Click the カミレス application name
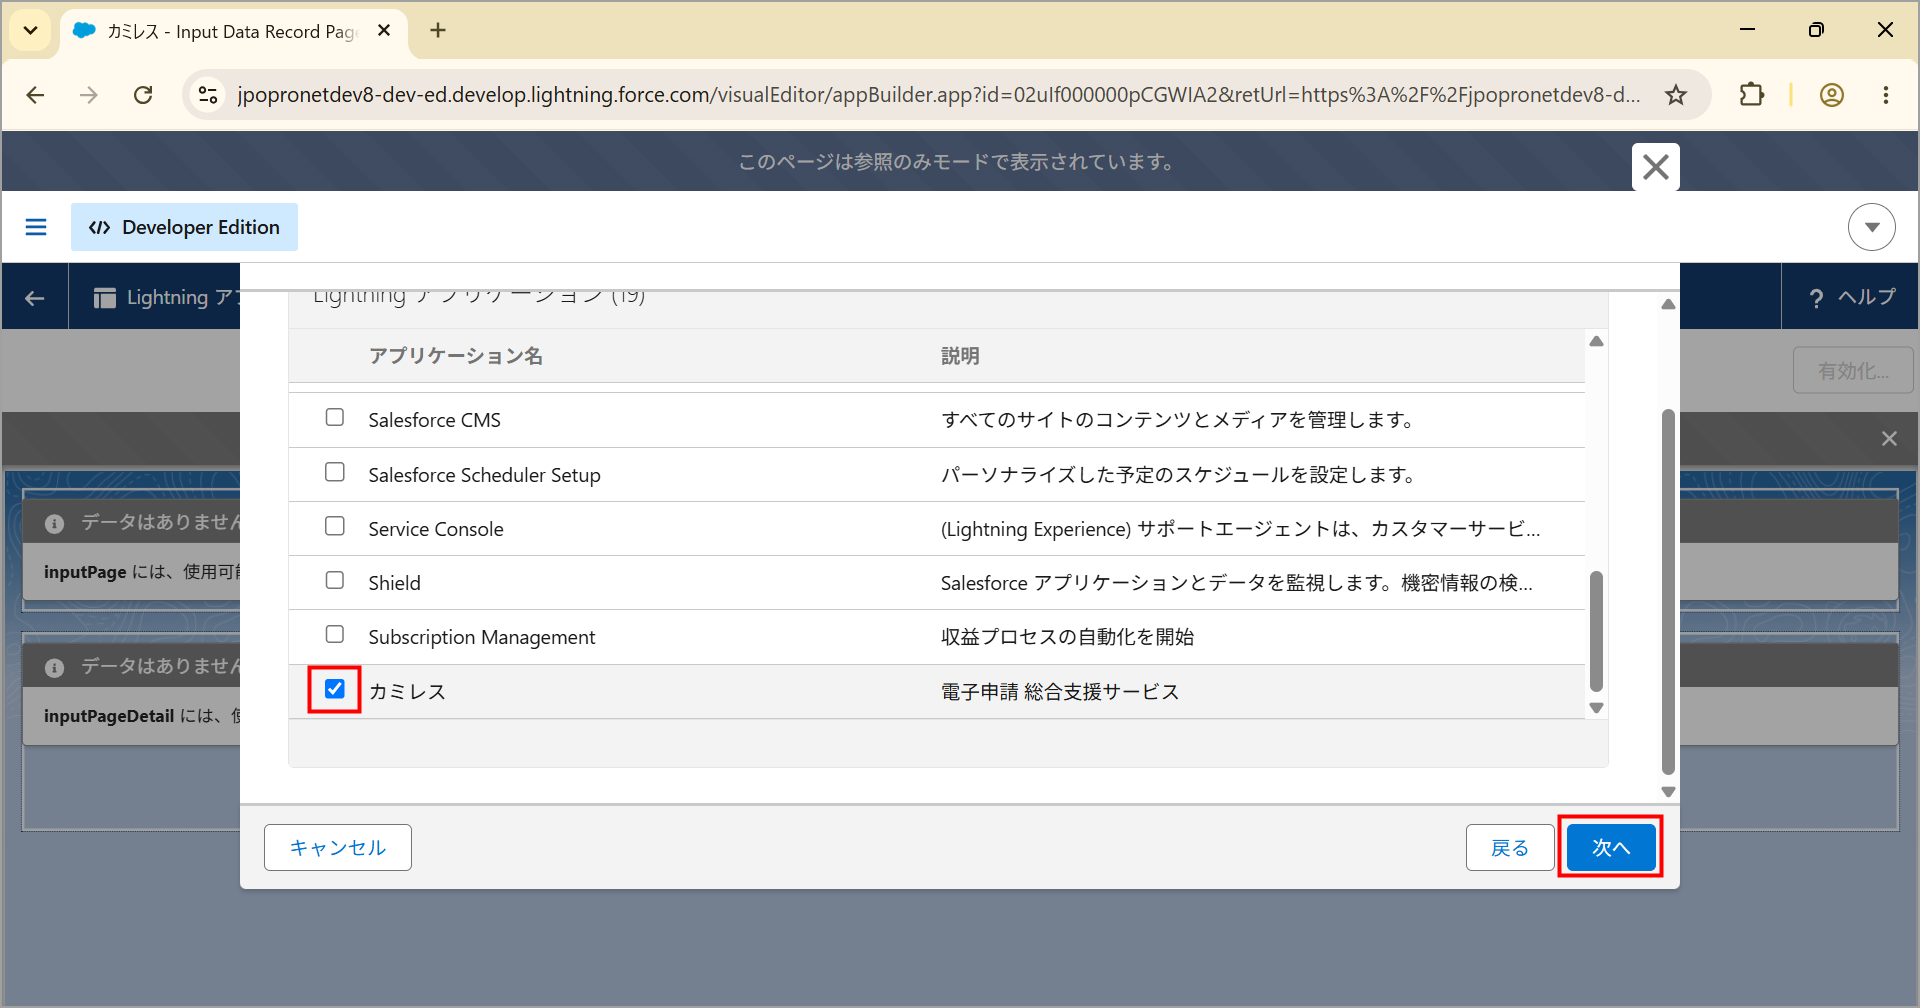Image resolution: width=1920 pixels, height=1008 pixels. pyautogui.click(x=407, y=692)
